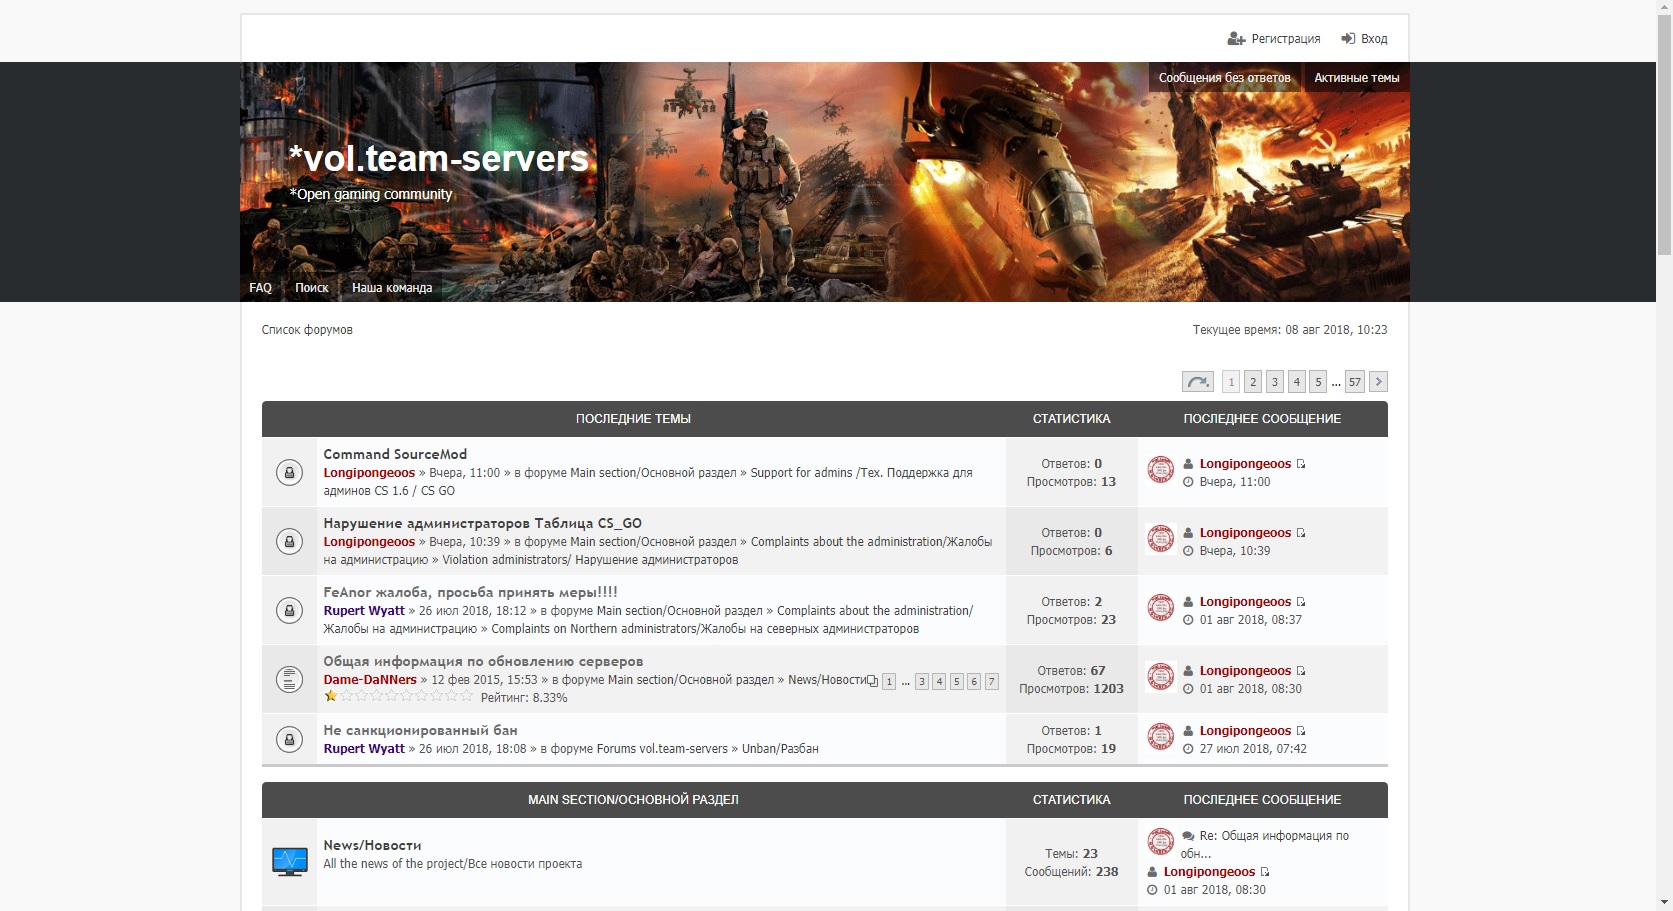This screenshot has width=1673, height=911.
Task: View latest post icon in Общая информация row
Action: (x=1301, y=671)
